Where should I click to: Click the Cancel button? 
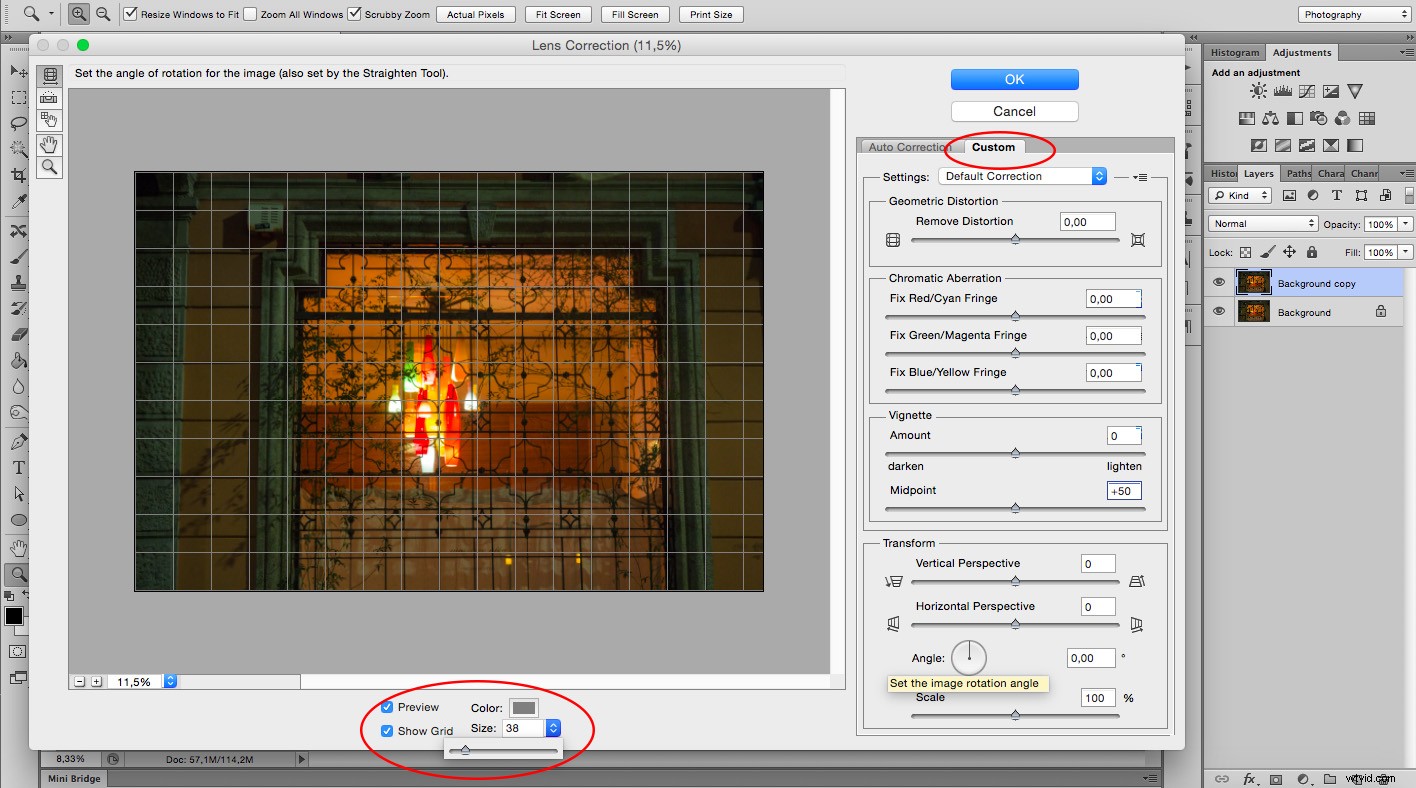coord(1014,111)
